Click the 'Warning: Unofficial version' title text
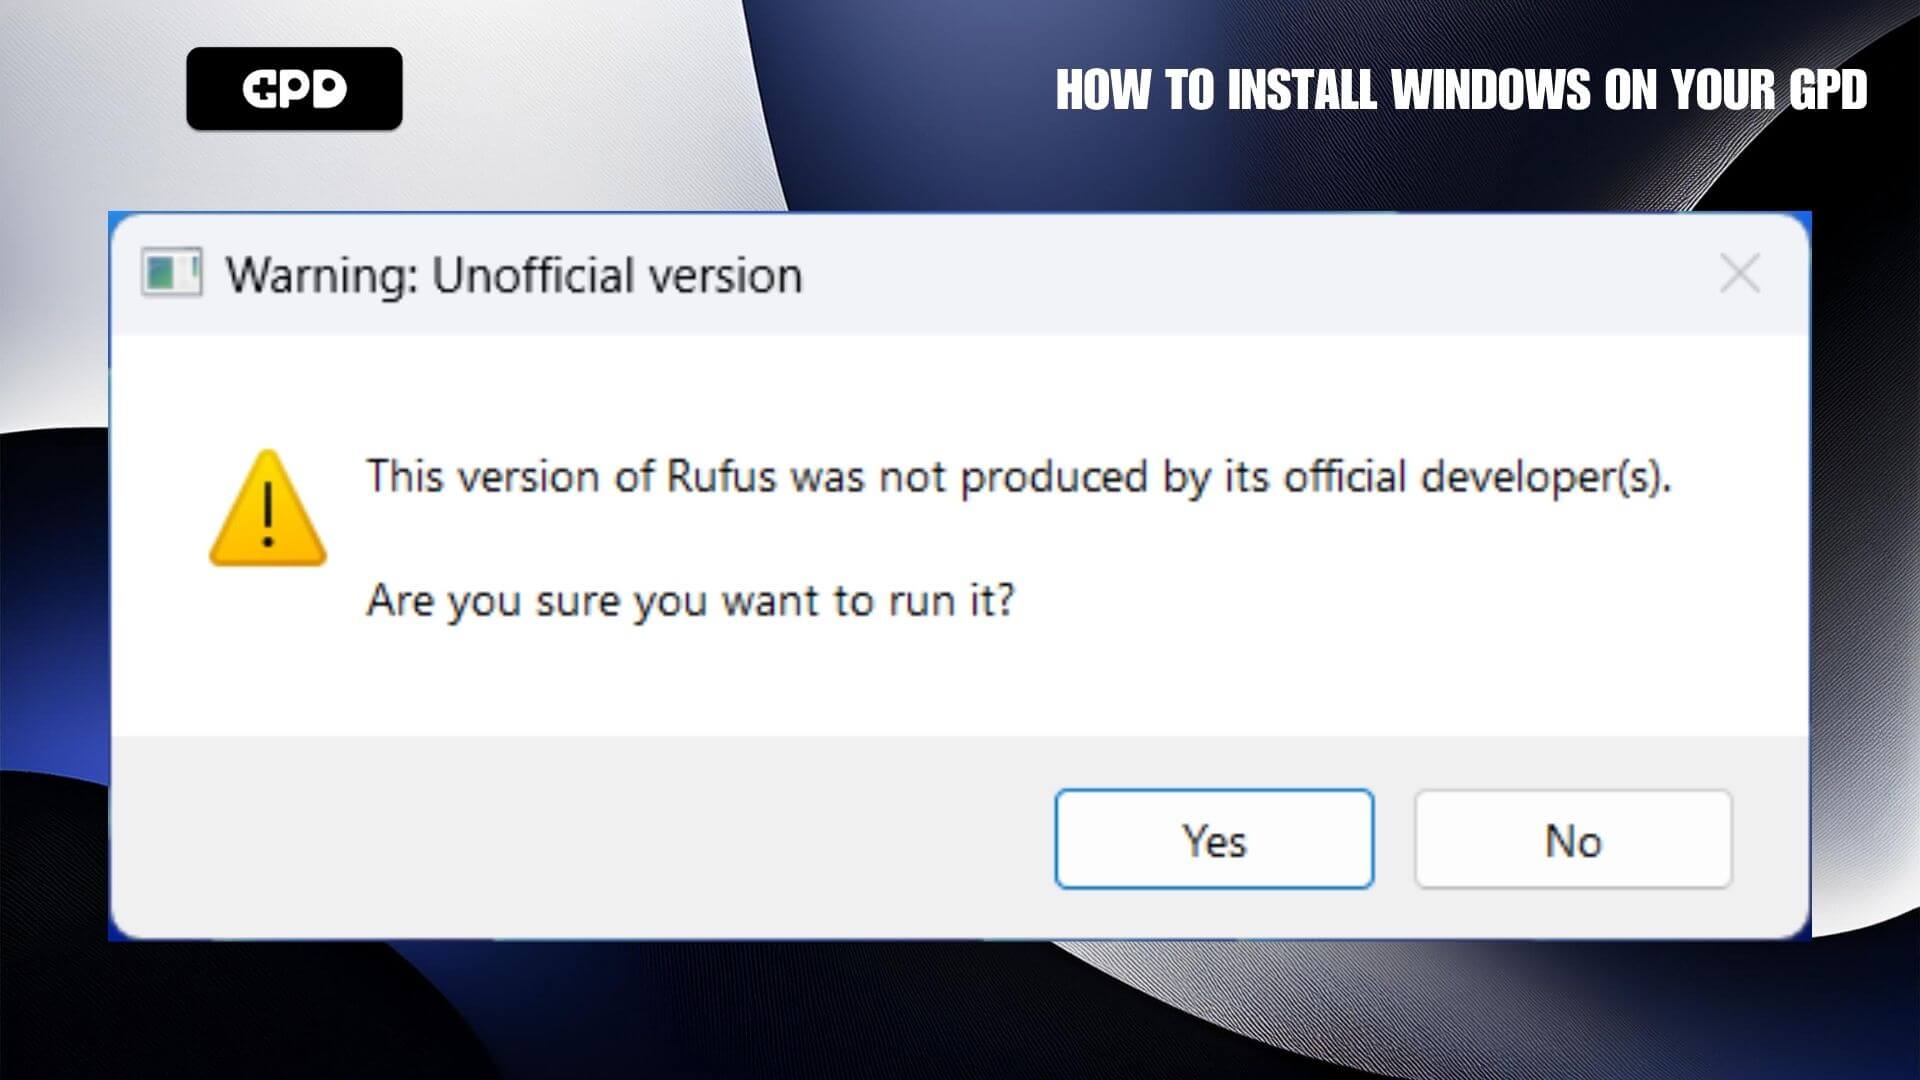 513,275
